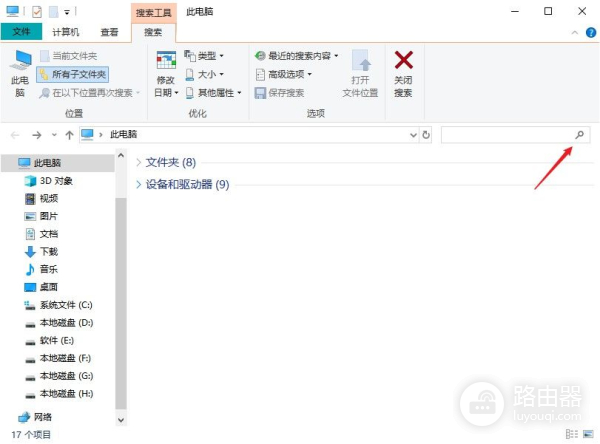600x444 pixels.
Task: Open the 类型 filter dropdown
Action: coord(204,56)
